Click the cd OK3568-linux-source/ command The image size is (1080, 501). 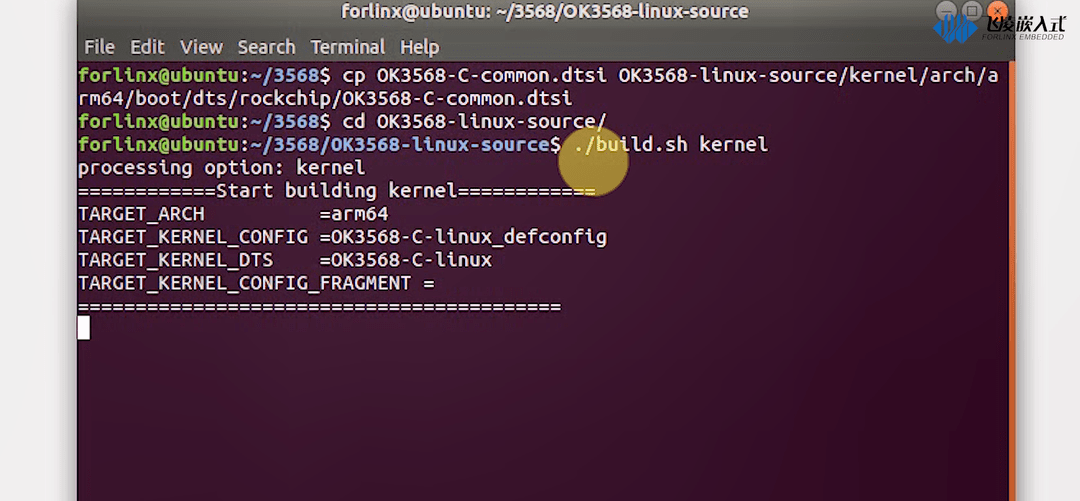pos(474,122)
